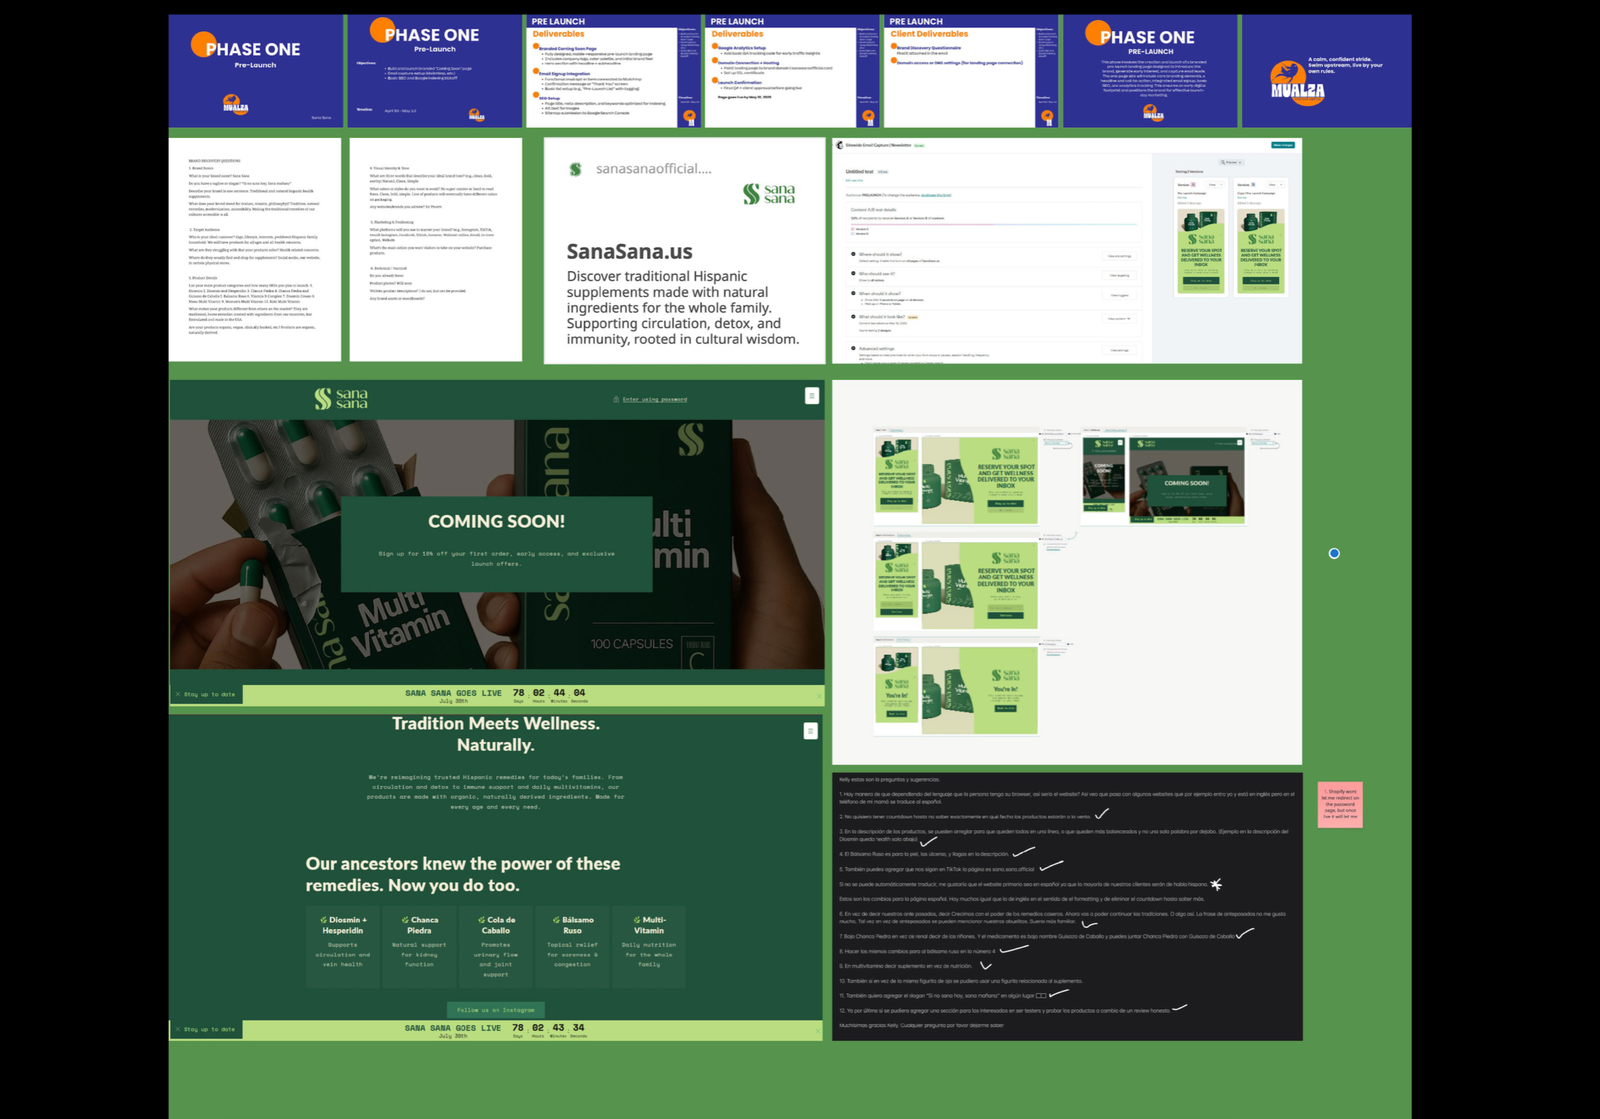Open the Preview dropdown in Mailchimp
This screenshot has height=1119, width=1600.
click(1231, 162)
